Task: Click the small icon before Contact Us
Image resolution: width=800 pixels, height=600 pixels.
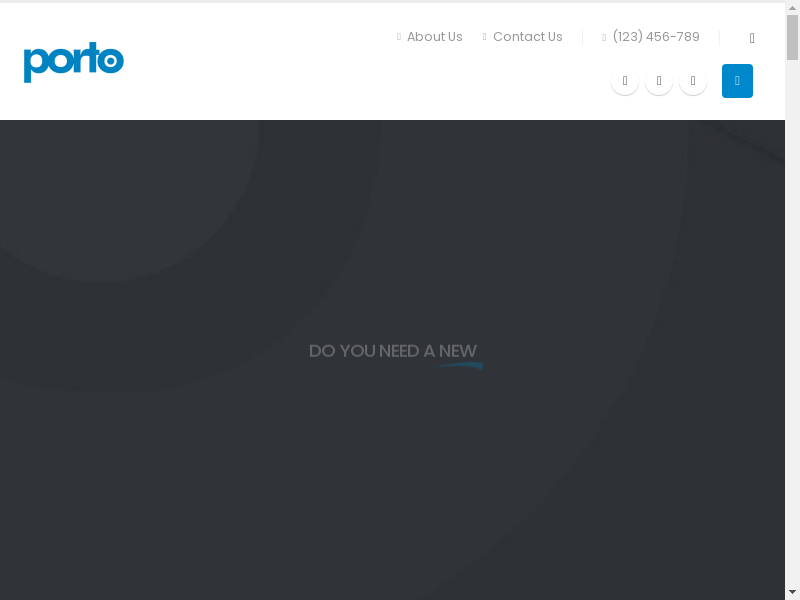Action: pyautogui.click(x=485, y=38)
